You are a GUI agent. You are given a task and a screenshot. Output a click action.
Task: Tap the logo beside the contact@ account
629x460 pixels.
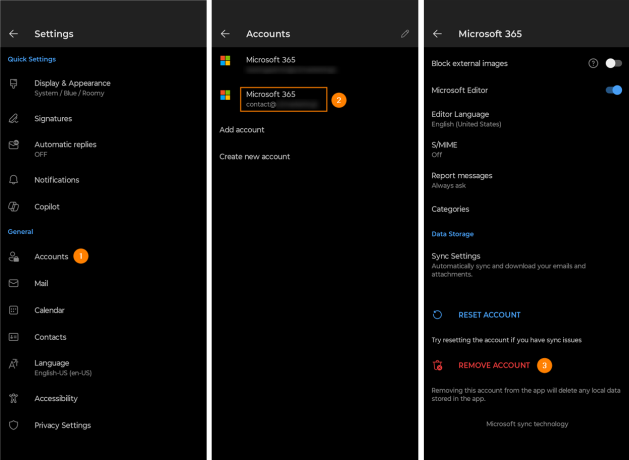click(225, 95)
